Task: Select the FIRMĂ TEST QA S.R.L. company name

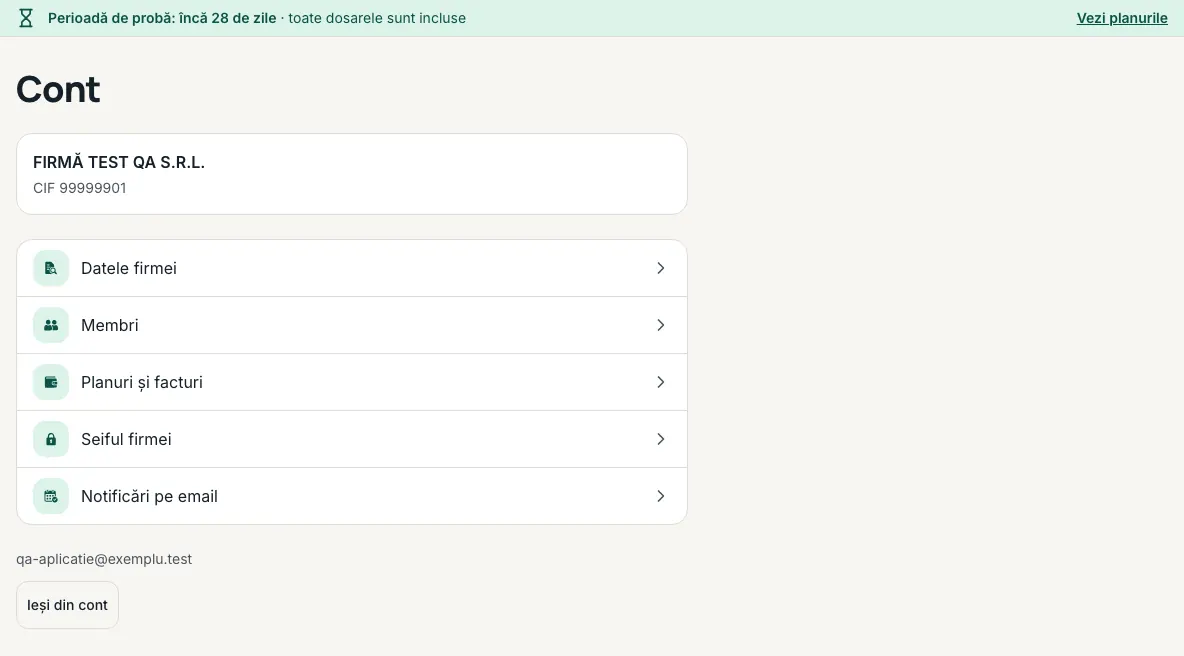Action: tap(119, 162)
